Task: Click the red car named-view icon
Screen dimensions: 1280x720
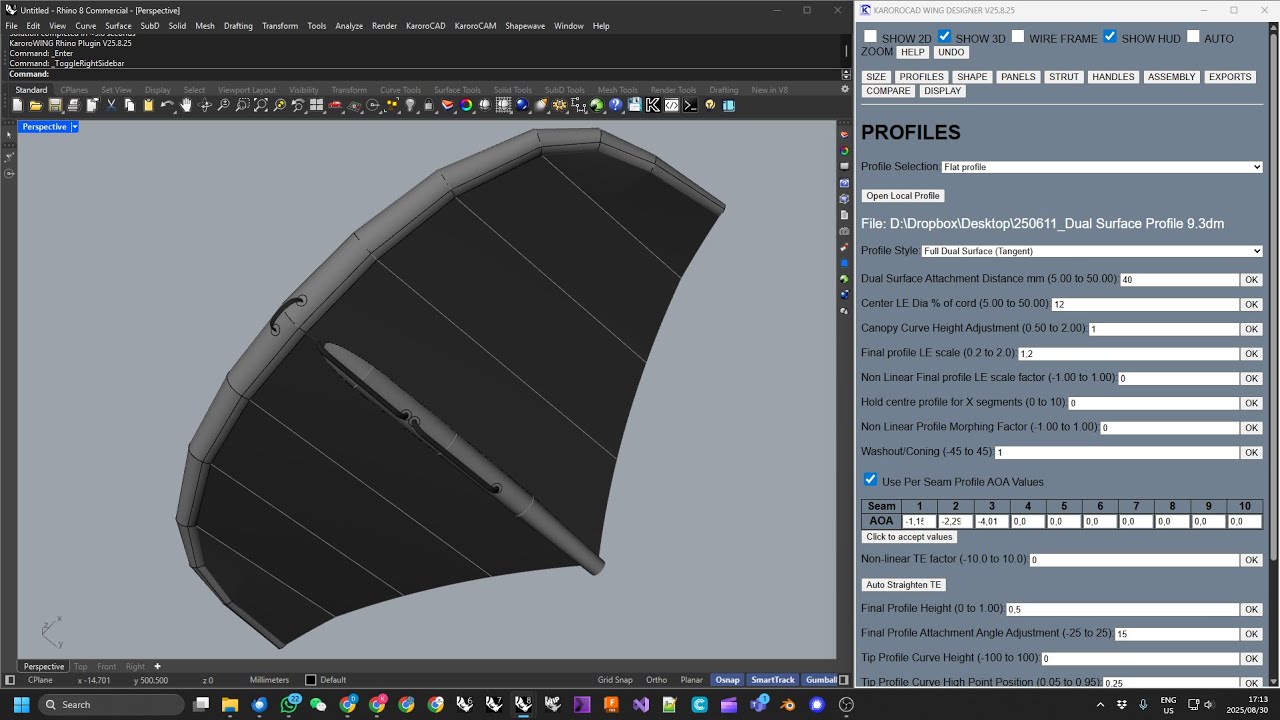Action: tap(336, 105)
